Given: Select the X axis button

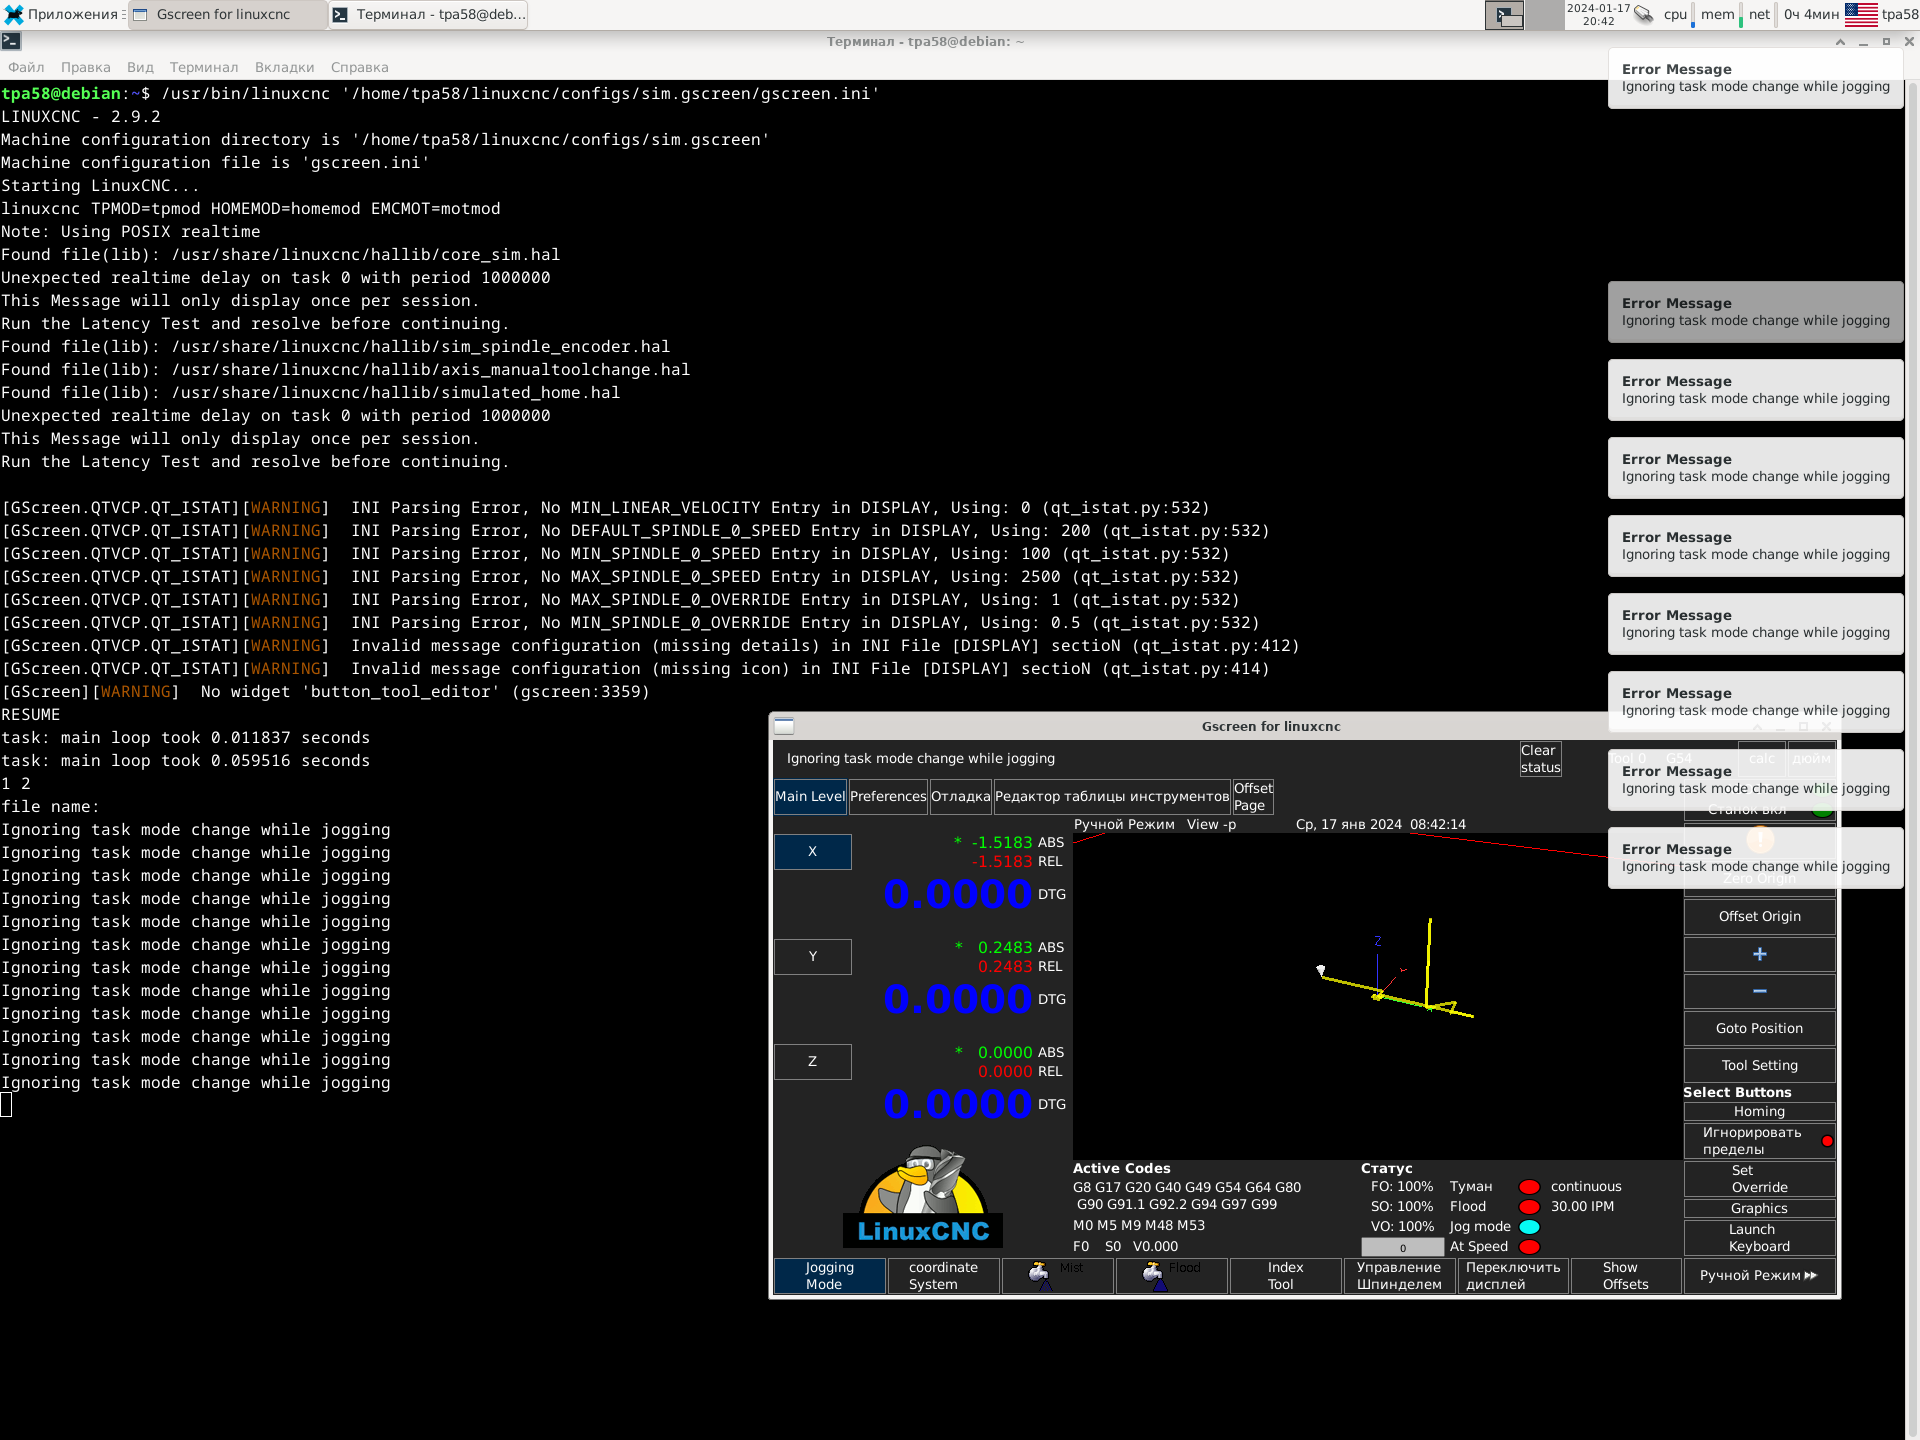Looking at the screenshot, I should [x=812, y=852].
